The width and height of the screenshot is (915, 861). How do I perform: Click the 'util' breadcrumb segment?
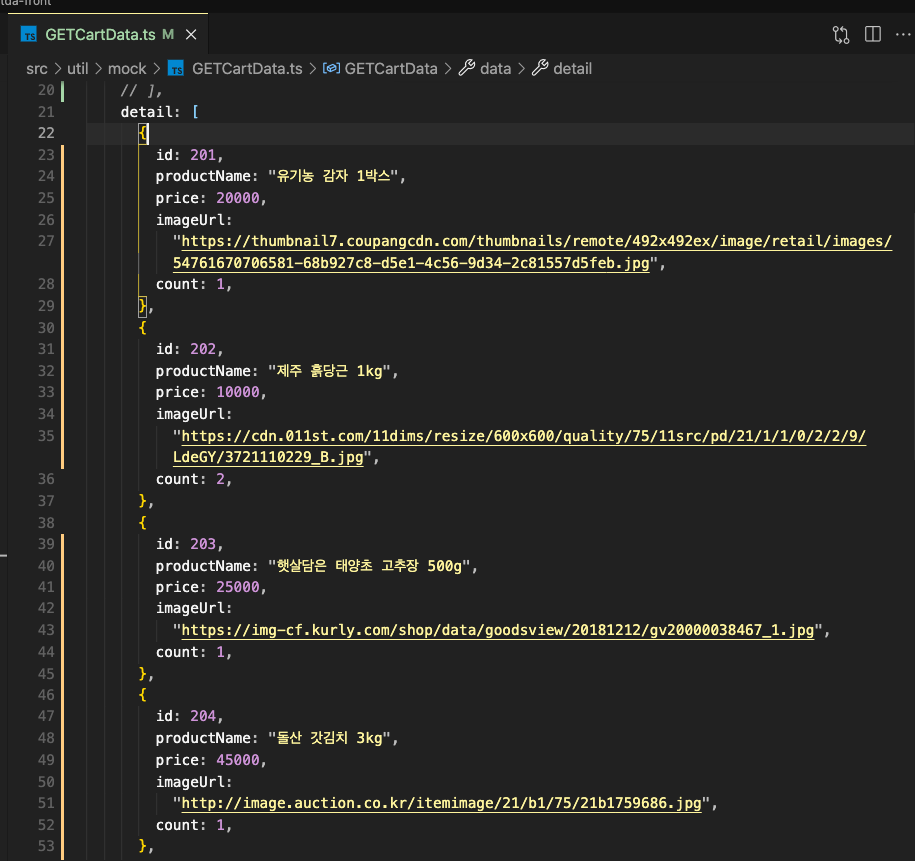click(78, 69)
